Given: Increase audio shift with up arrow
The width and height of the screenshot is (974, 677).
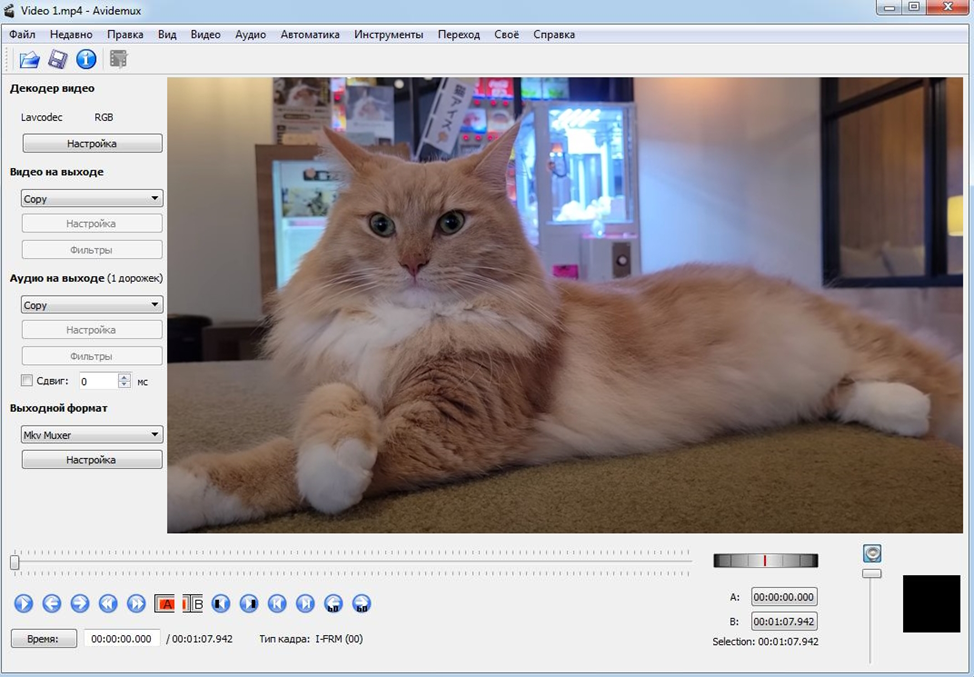Looking at the screenshot, I should point(125,377).
